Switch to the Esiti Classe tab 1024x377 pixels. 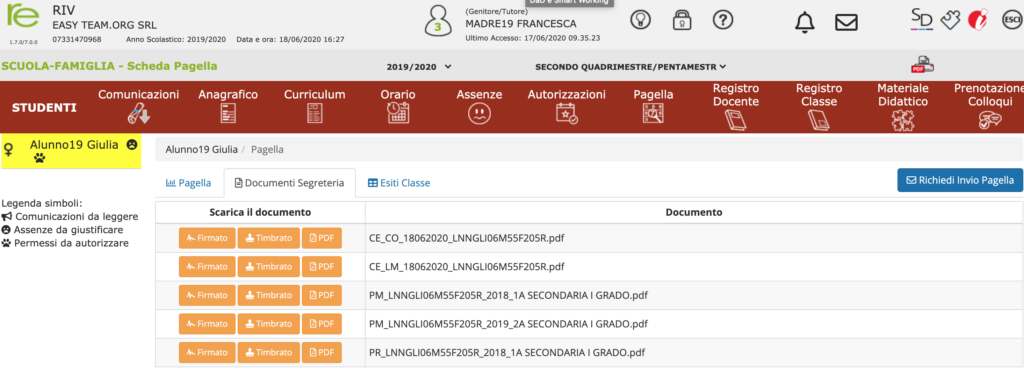[398, 183]
